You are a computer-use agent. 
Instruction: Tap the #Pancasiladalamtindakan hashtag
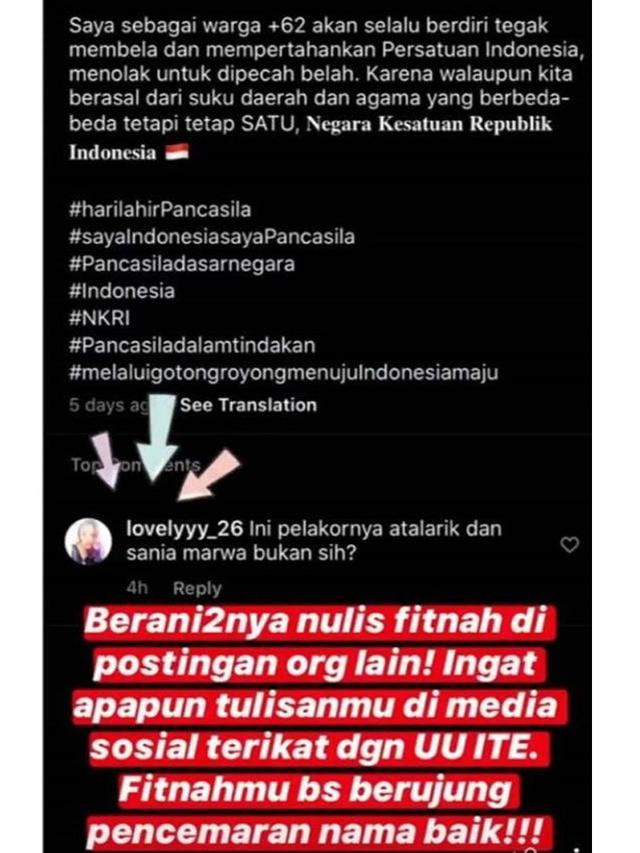[x=192, y=345]
